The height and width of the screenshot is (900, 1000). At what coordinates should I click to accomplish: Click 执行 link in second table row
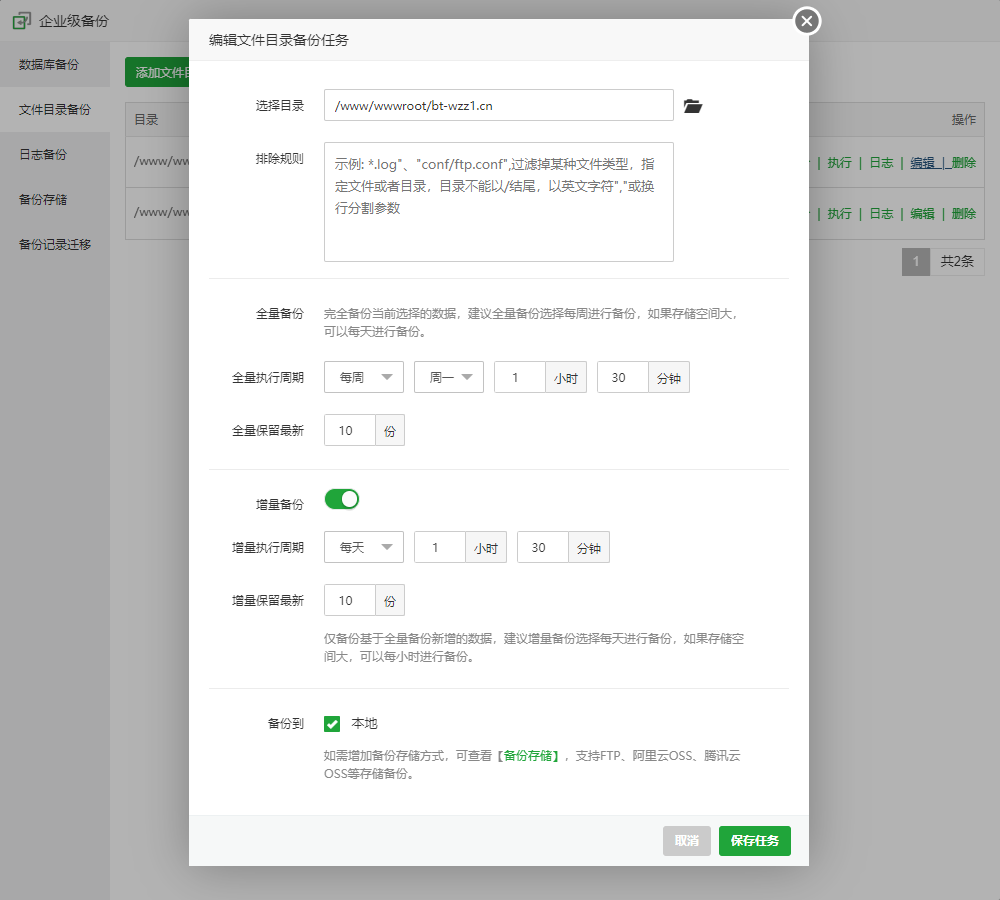(839, 214)
